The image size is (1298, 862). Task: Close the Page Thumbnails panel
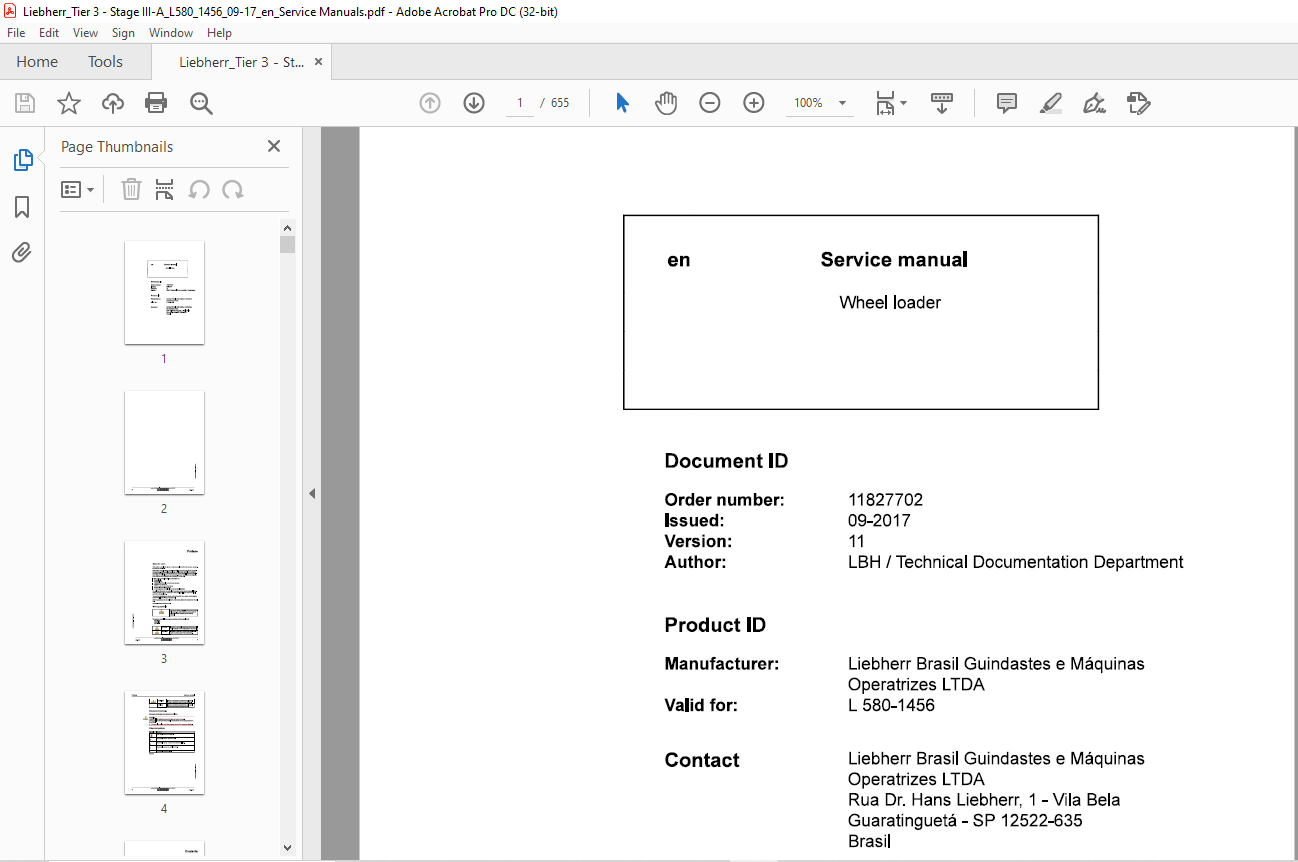[x=274, y=146]
